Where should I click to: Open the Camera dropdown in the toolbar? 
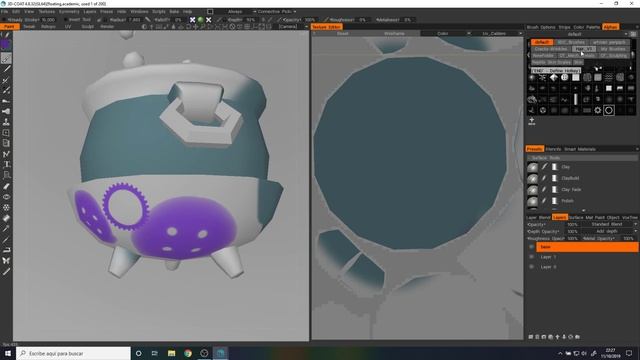point(293,27)
